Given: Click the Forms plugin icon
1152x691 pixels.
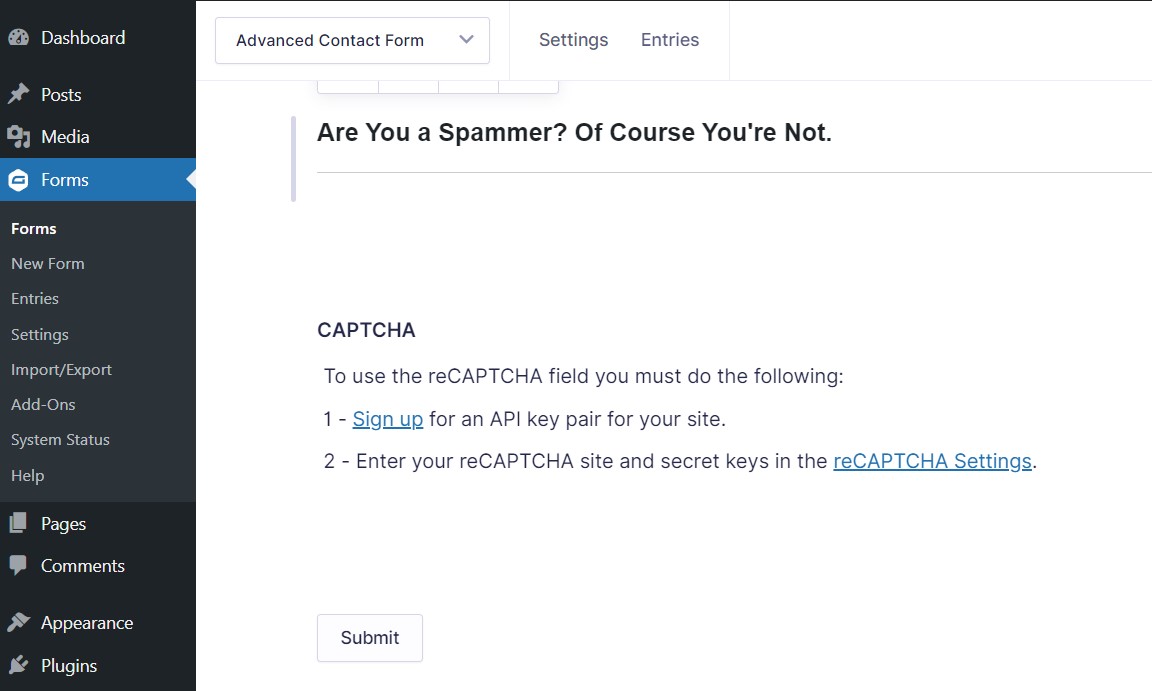Looking at the screenshot, I should [18, 180].
